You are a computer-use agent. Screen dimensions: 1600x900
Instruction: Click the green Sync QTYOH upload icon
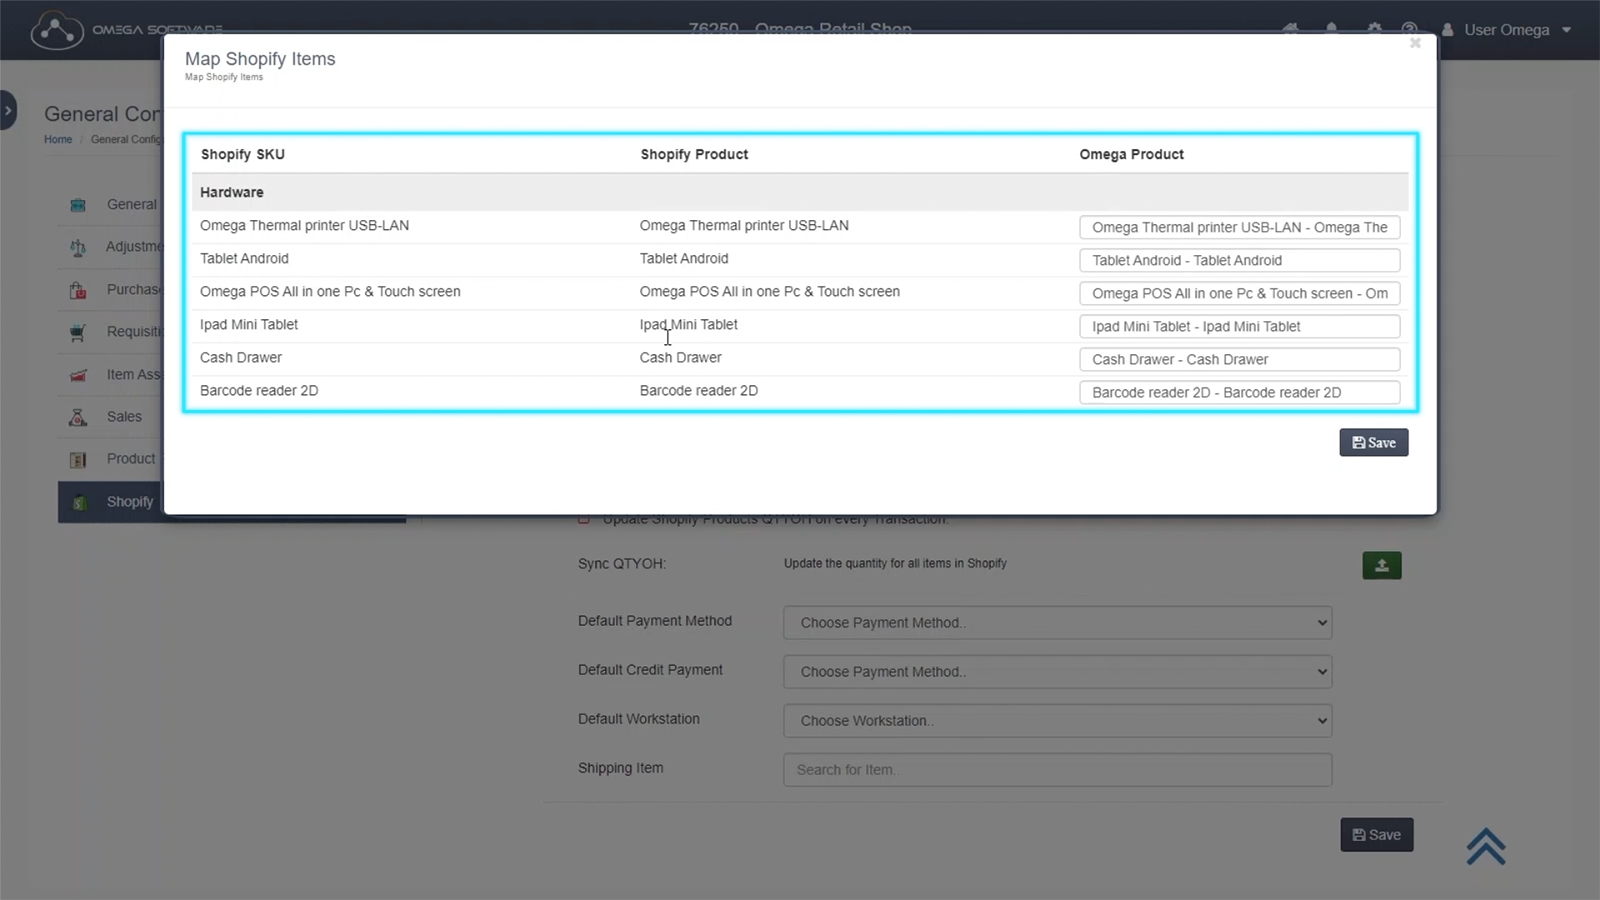[1382, 565]
